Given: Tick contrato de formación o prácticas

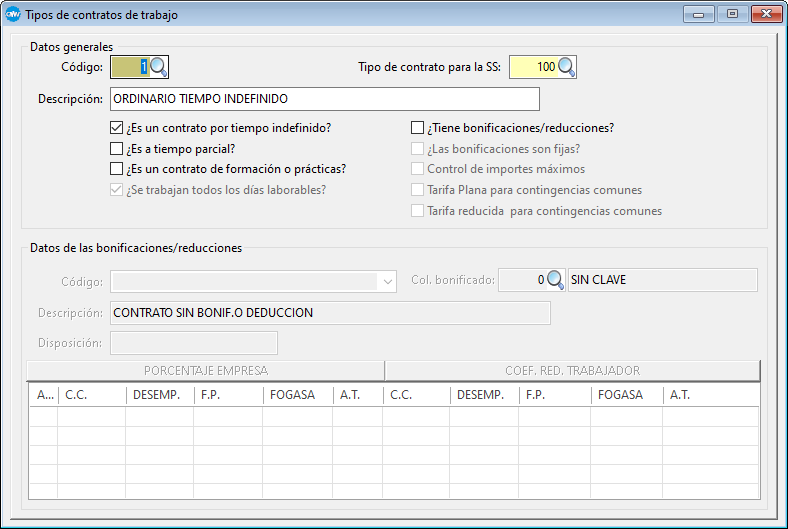Looking at the screenshot, I should tap(117, 169).
